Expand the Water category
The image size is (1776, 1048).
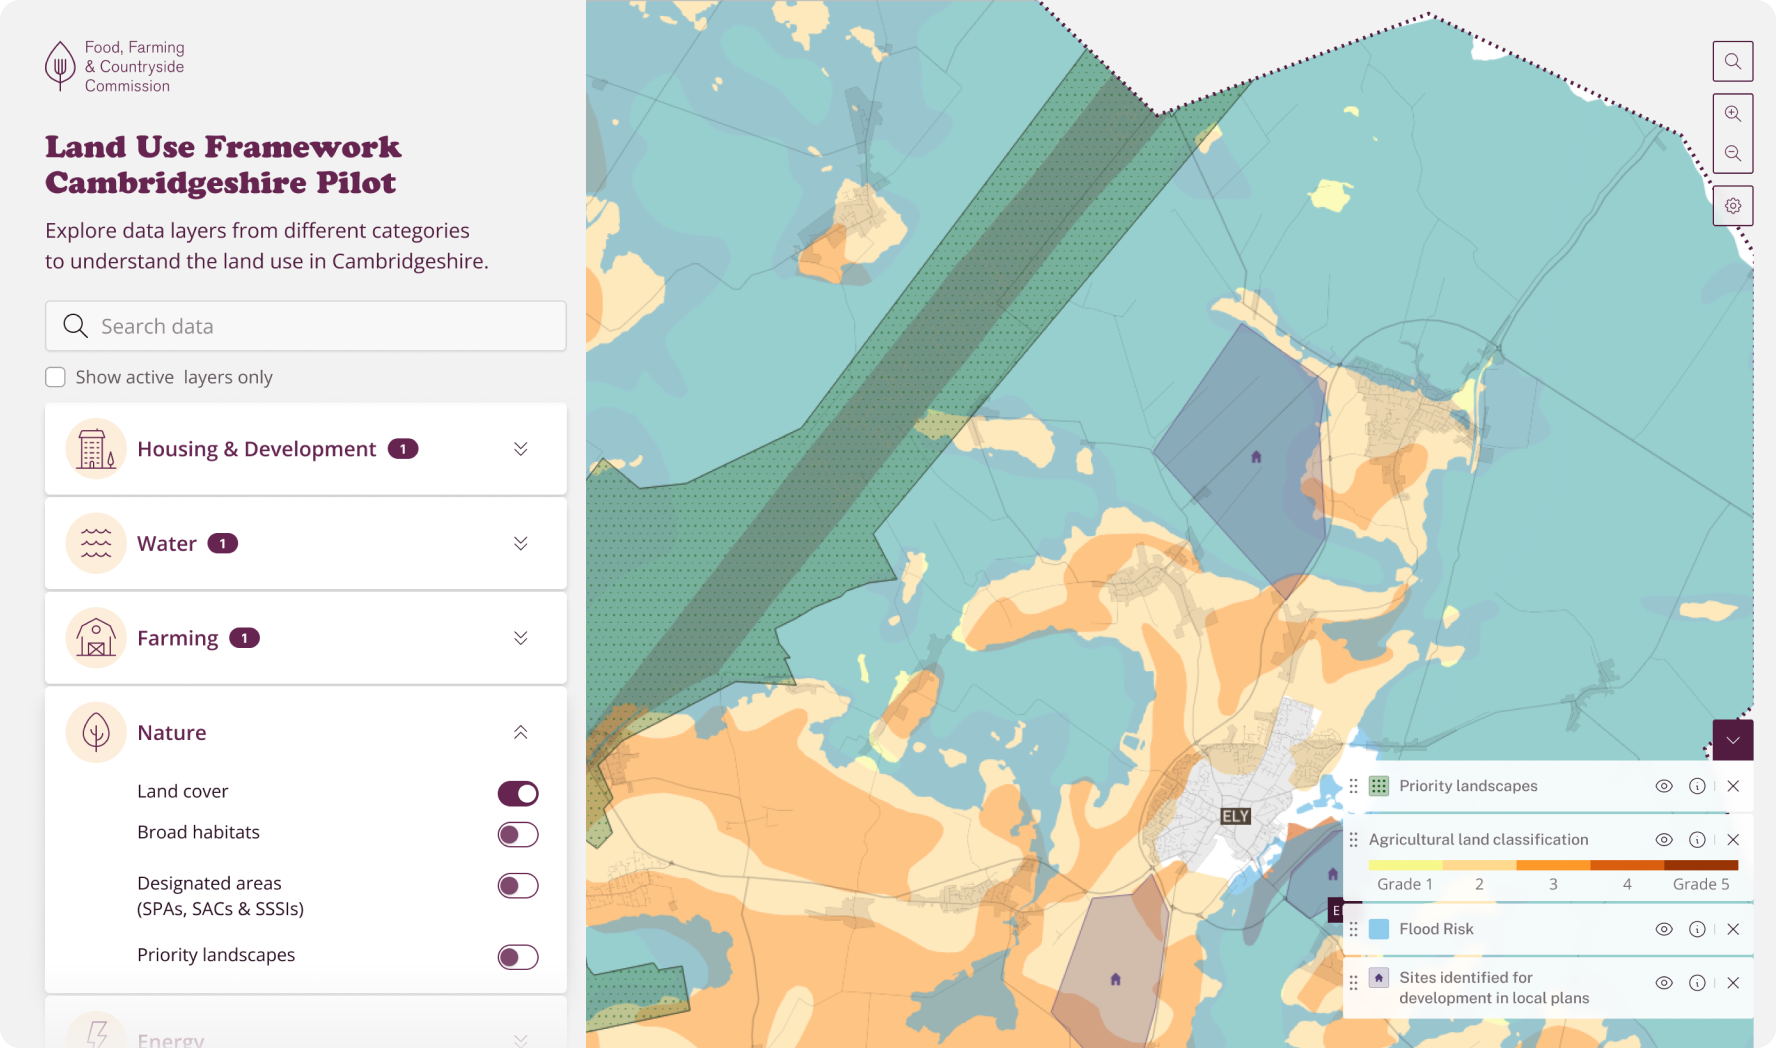click(520, 543)
